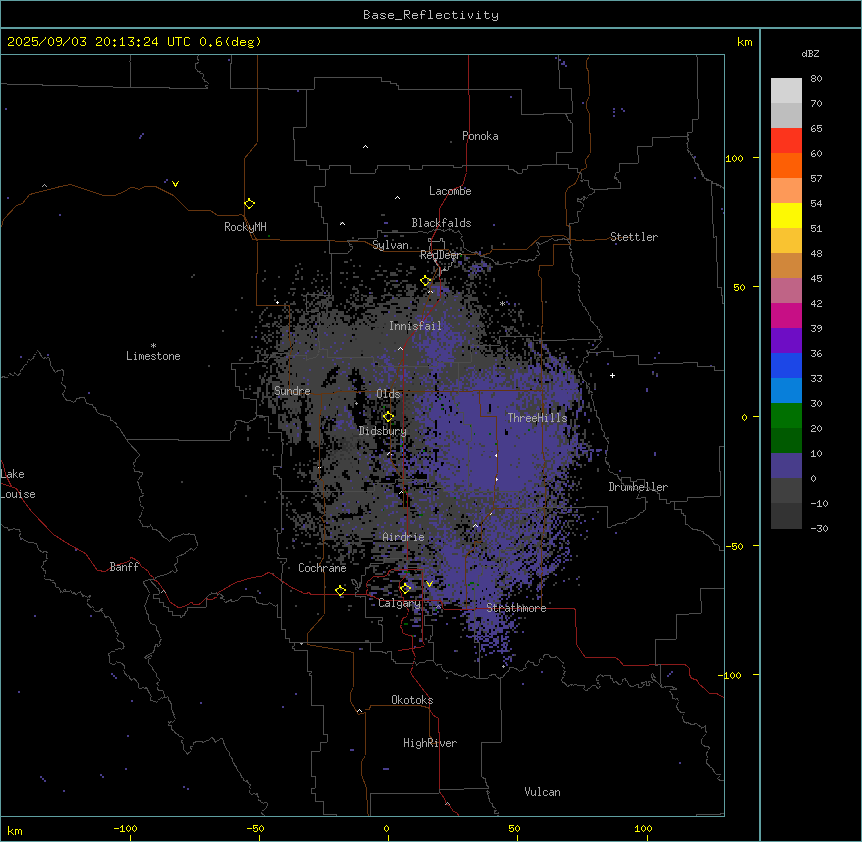Click the 100 tick on bottom axis
The height and width of the screenshot is (842, 862).
click(643, 828)
